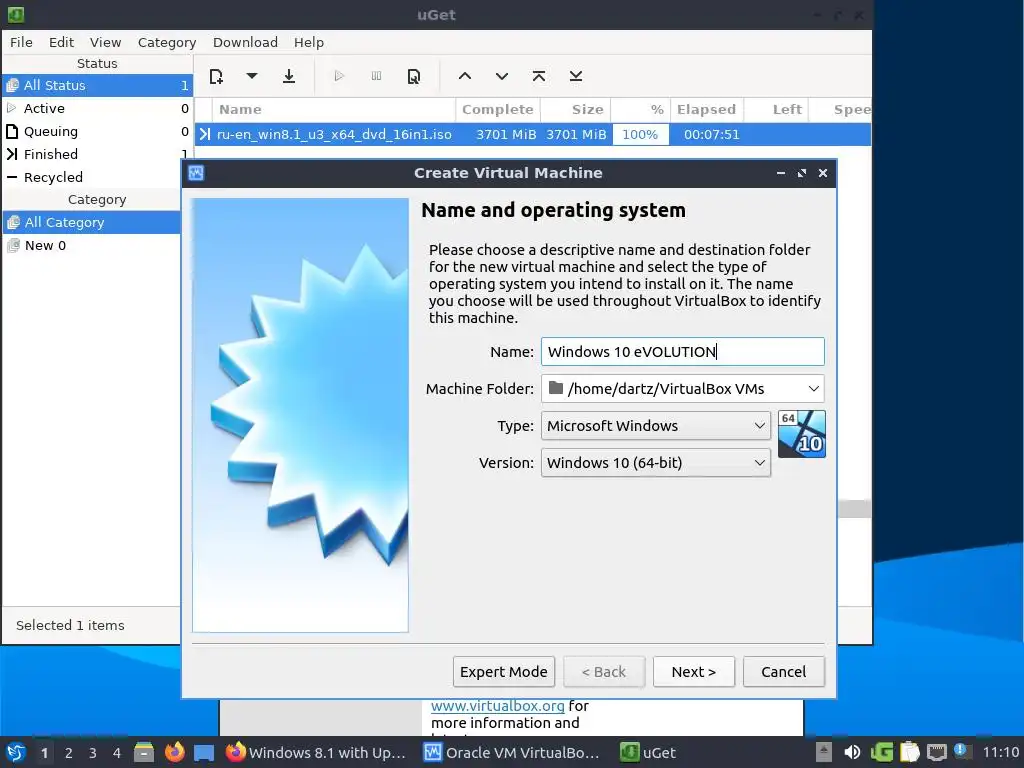
Task: Click the Windows 10 64-bit OS icon
Action: (801, 434)
